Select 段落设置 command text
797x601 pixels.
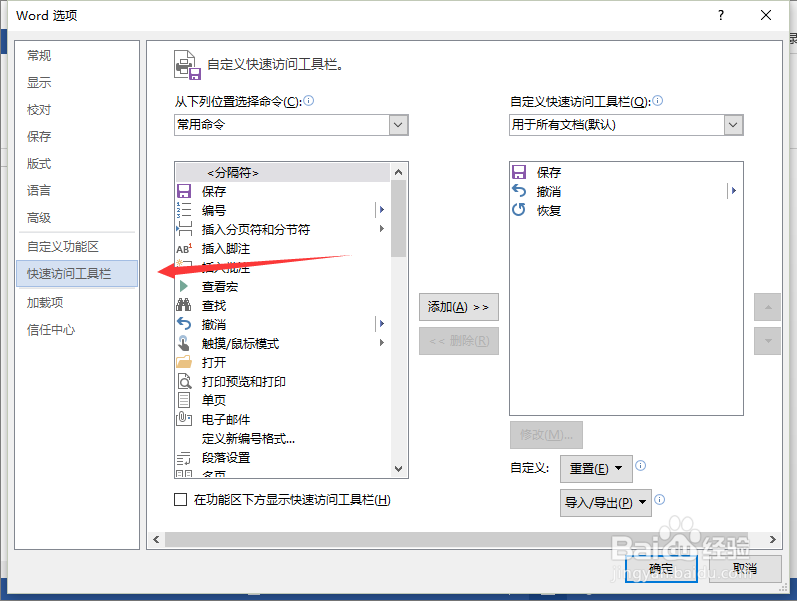point(226,458)
